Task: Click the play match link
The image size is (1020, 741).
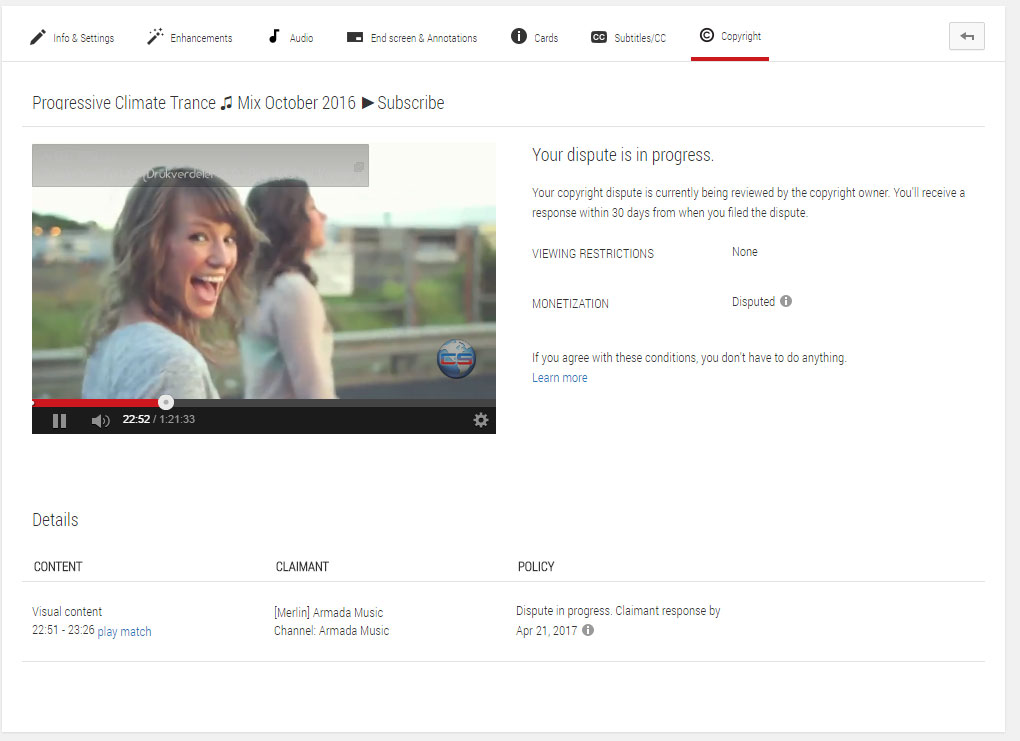Action: [x=124, y=632]
